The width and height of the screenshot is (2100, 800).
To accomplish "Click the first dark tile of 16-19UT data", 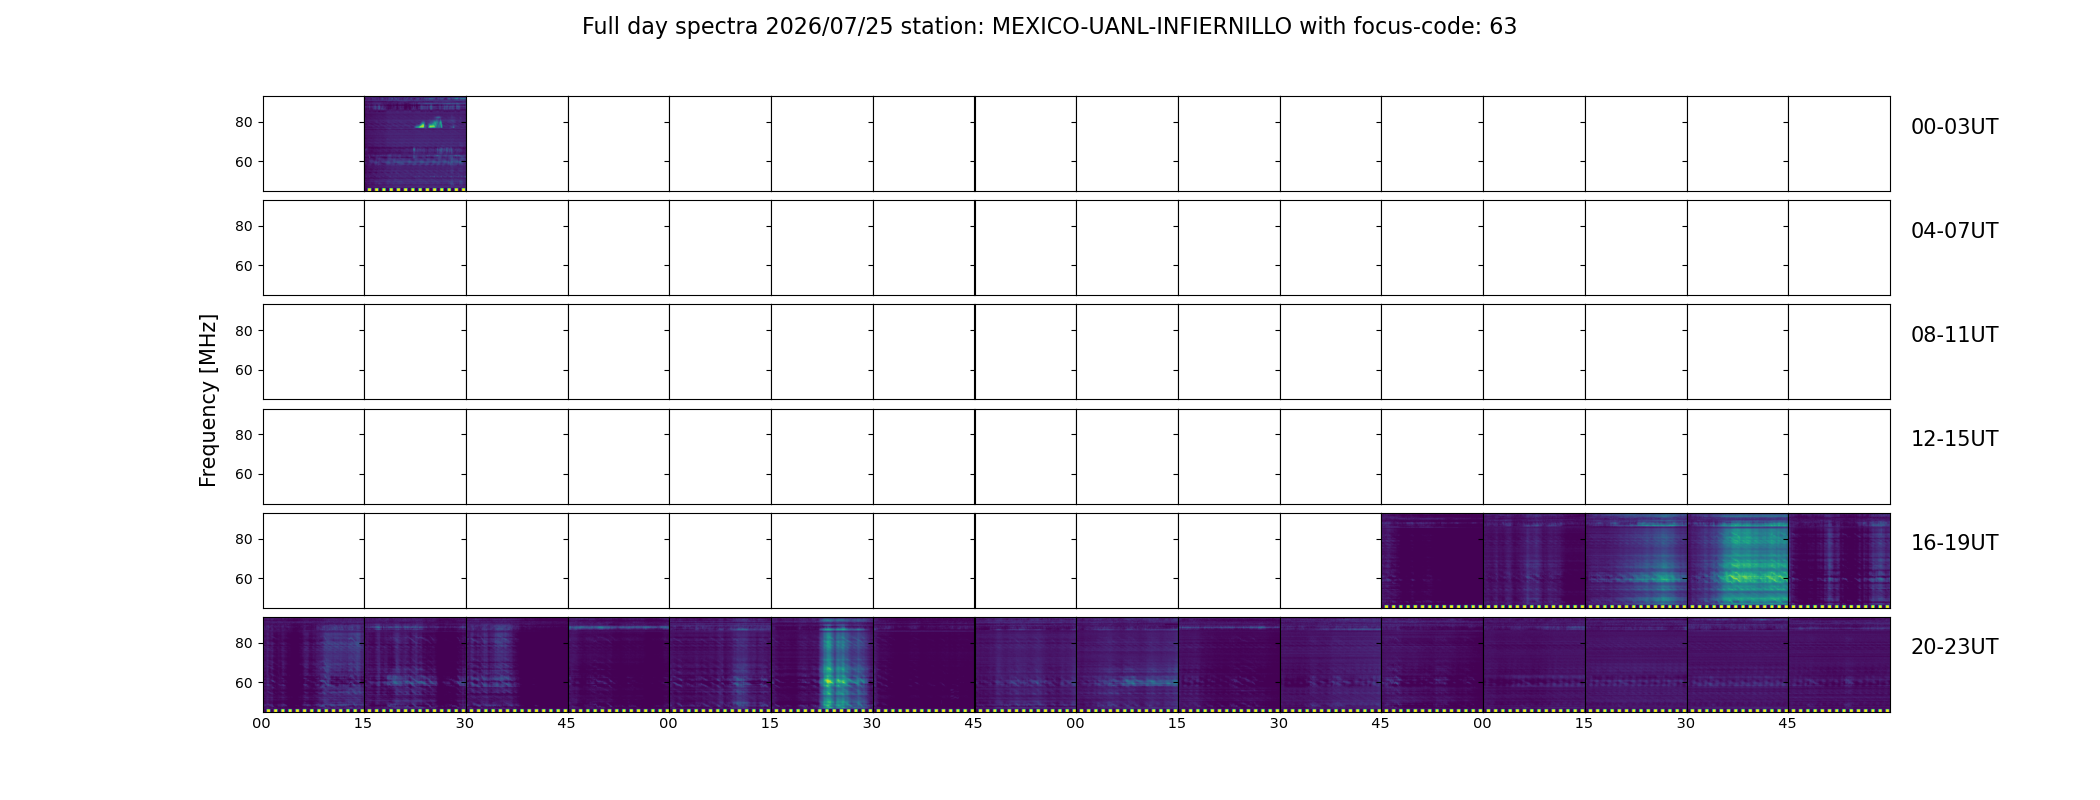I will point(1432,561).
